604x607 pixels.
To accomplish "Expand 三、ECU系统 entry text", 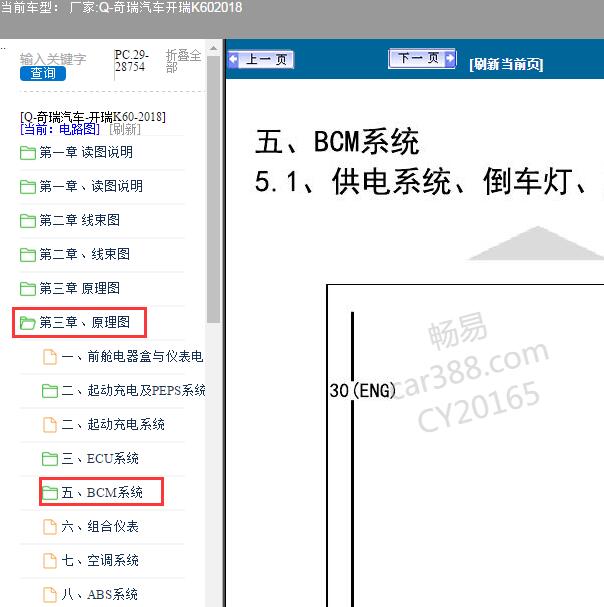I will click(x=100, y=459).
